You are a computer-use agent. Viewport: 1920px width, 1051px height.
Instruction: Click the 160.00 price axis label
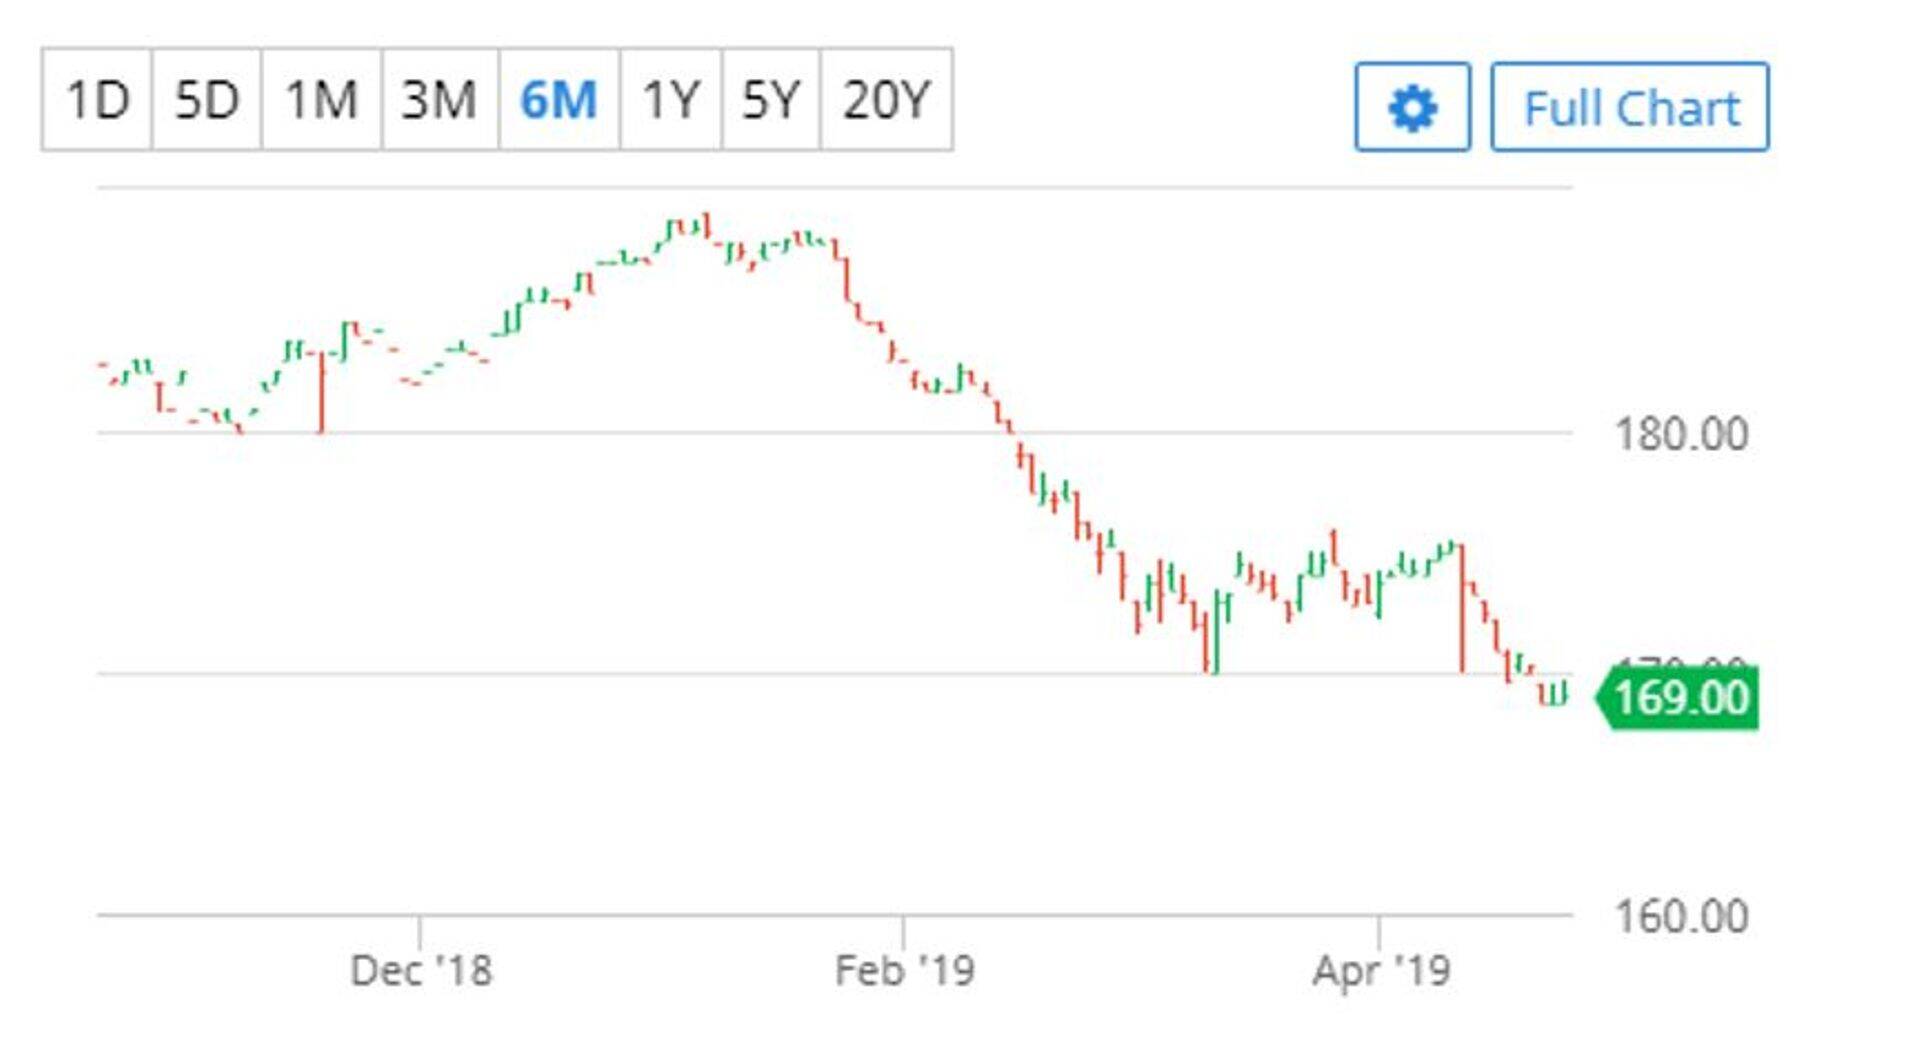pyautogui.click(x=1681, y=916)
